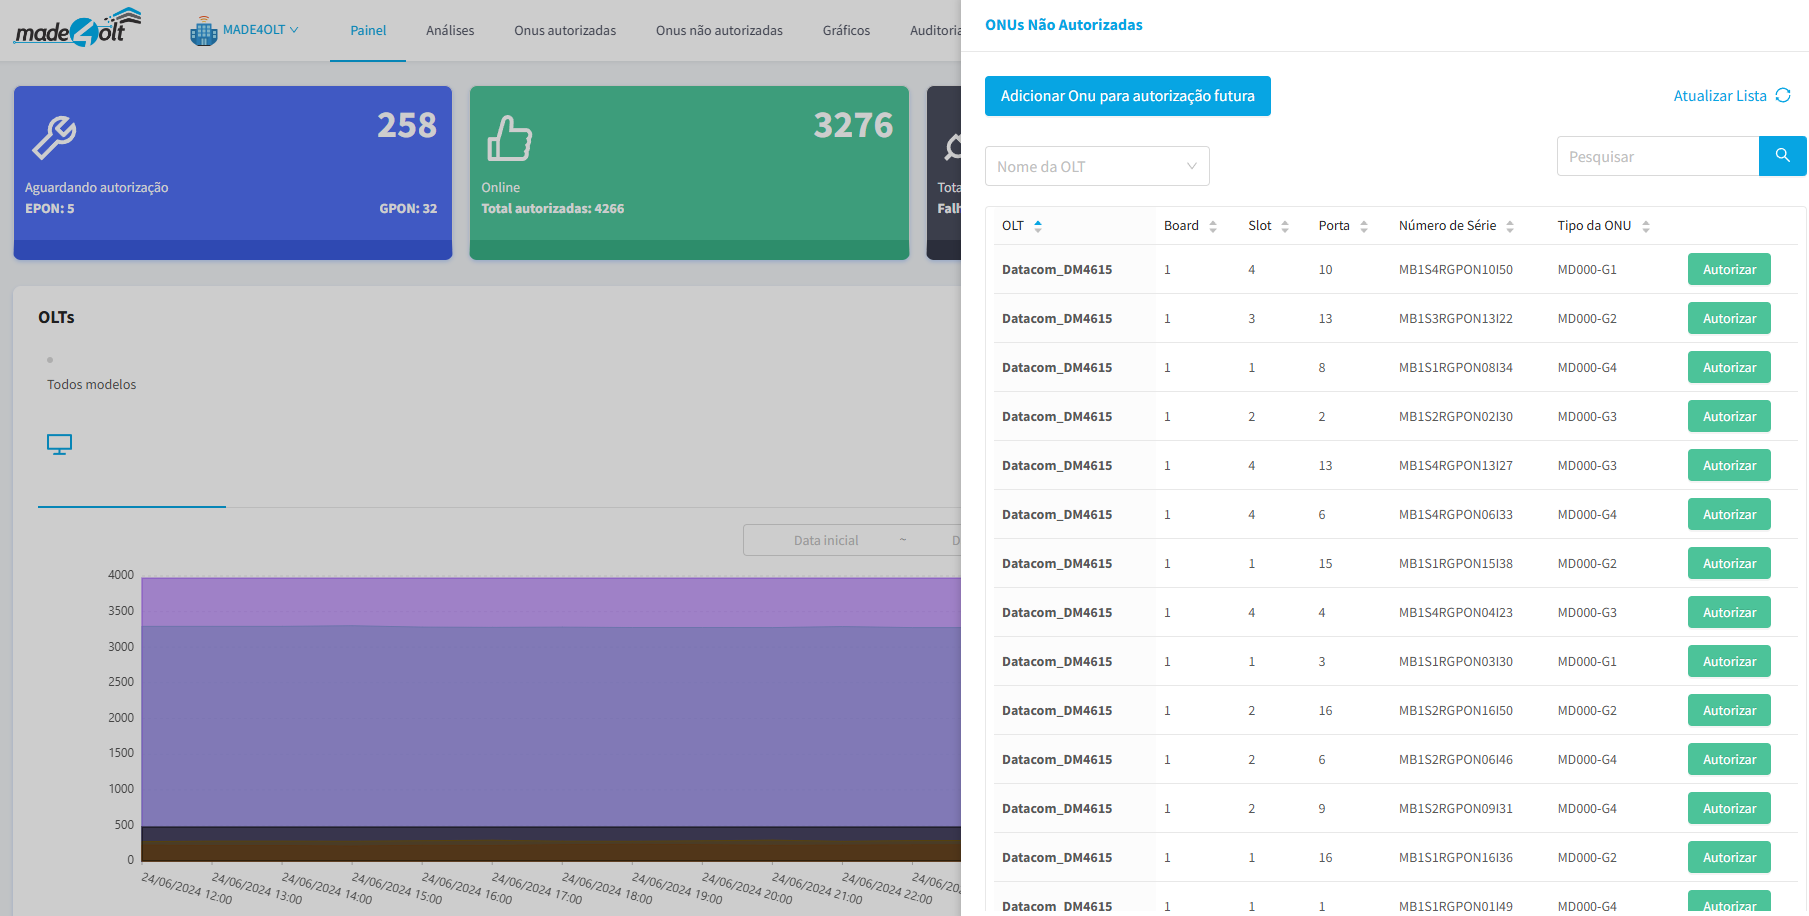This screenshot has height=916, width=1809.
Task: Authorize ONU MB1S2RGPON02I30
Action: [1729, 416]
